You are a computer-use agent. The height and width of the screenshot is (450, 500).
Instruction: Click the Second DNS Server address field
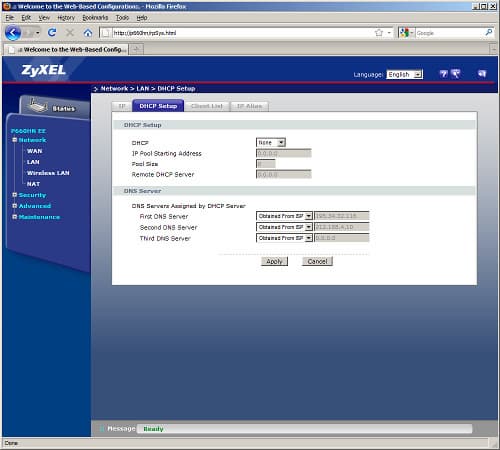click(342, 227)
